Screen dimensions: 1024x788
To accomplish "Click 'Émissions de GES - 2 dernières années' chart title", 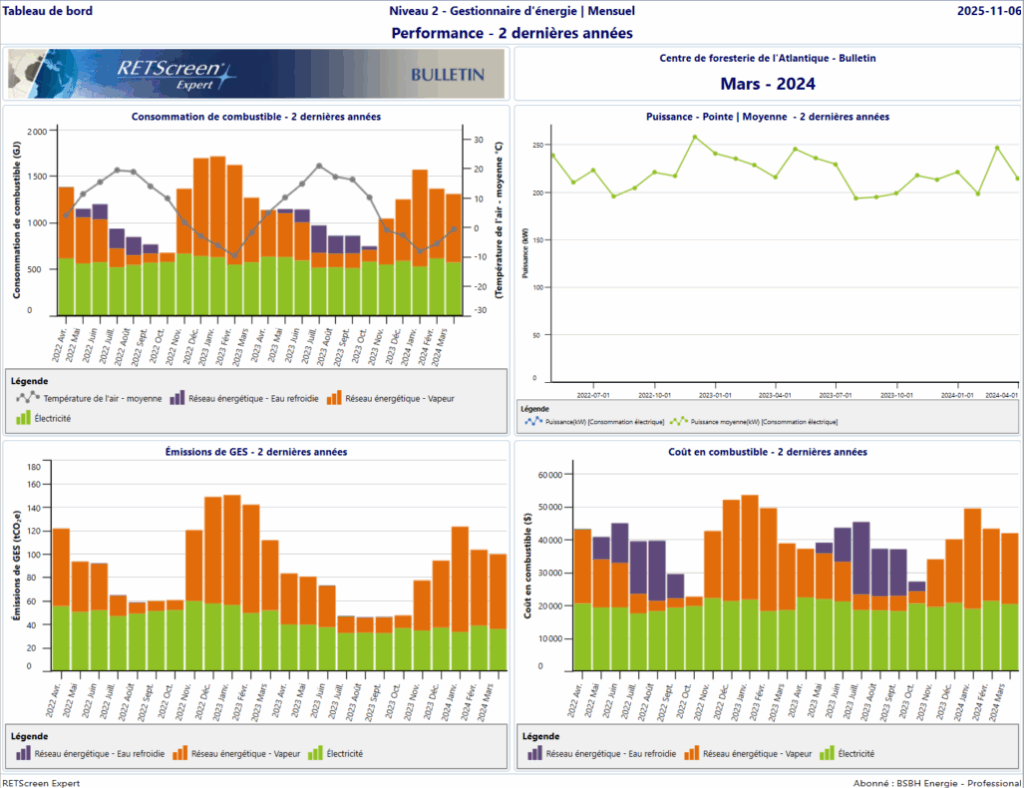I will (x=256, y=452).
